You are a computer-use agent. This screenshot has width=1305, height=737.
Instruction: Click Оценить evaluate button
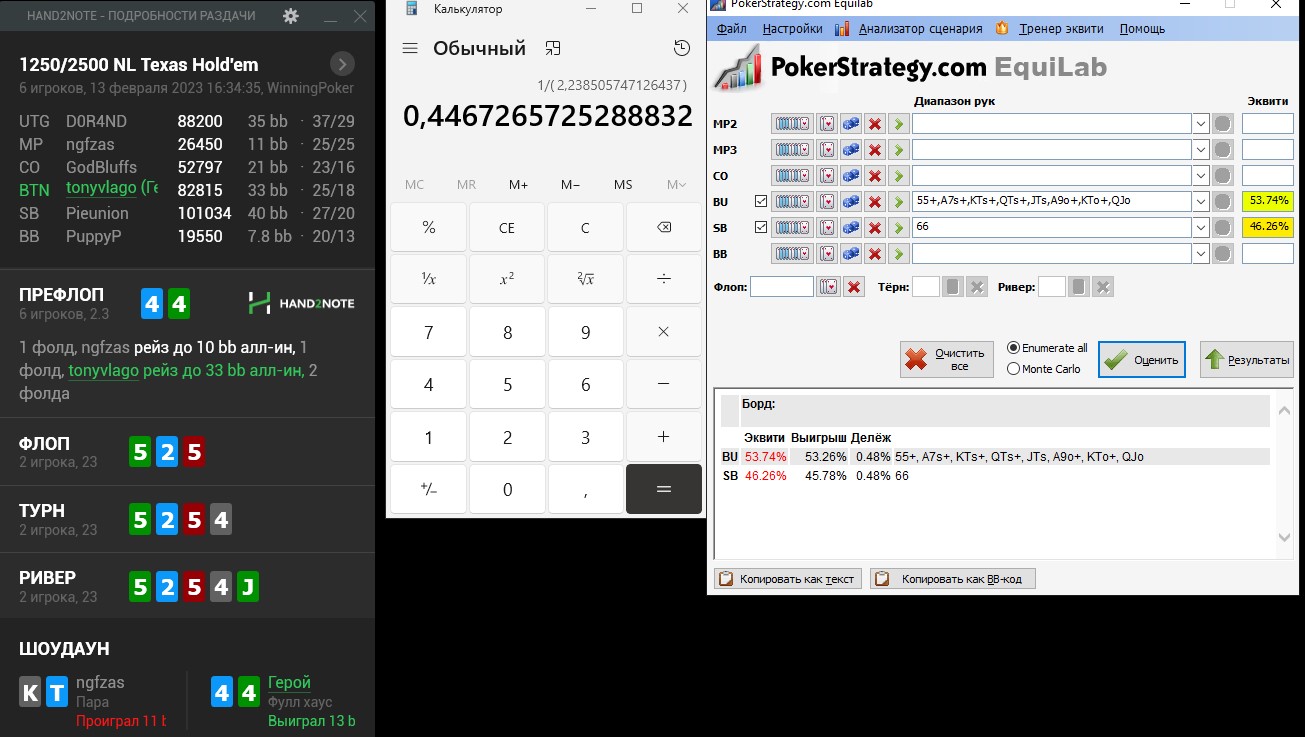[1142, 359]
